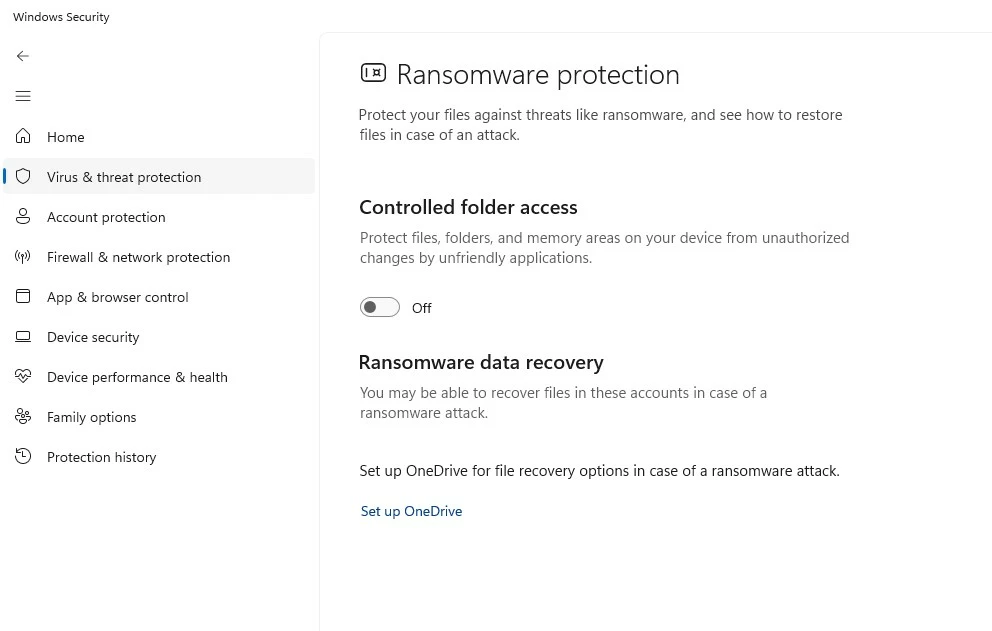This screenshot has width=992, height=631.
Task: Click the Family options people icon
Action: coord(23,417)
